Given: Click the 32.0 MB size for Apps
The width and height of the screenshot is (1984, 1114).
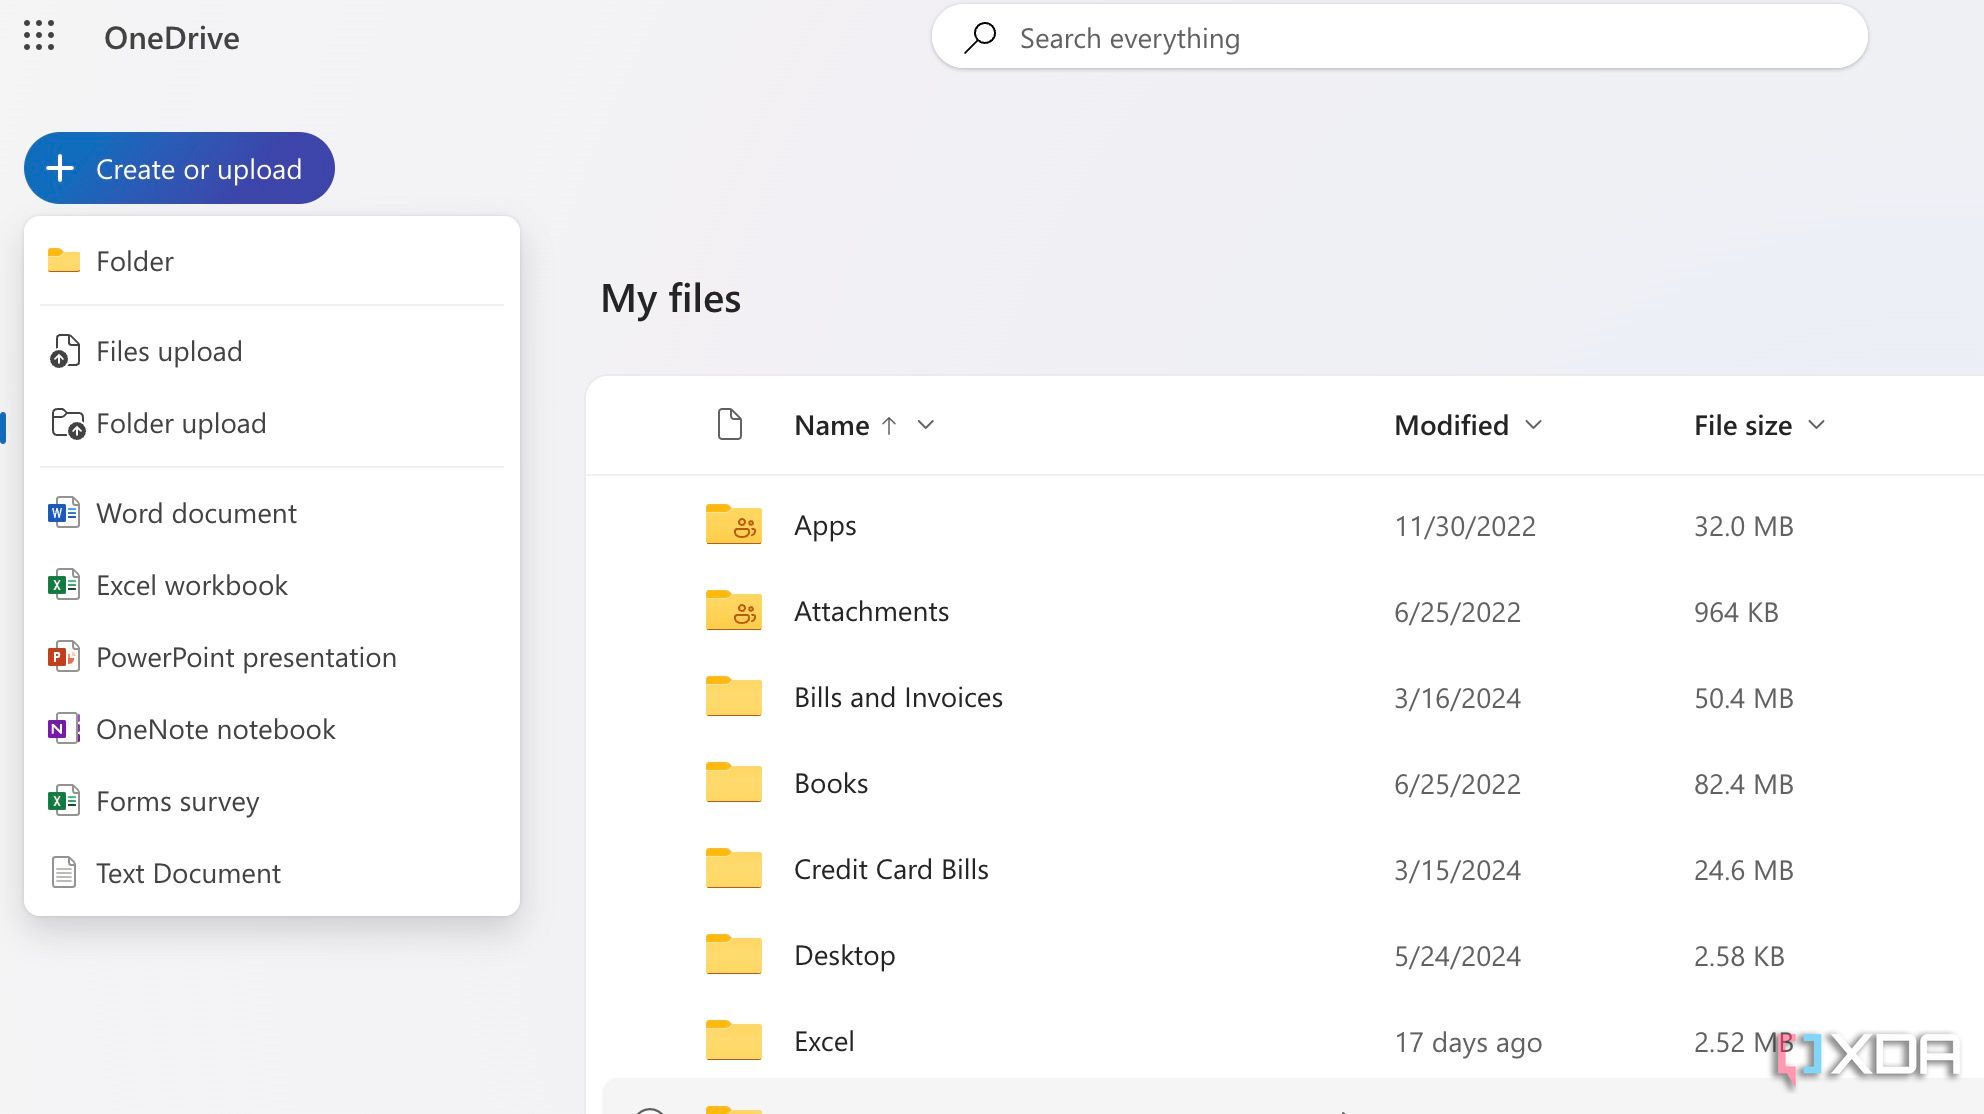Looking at the screenshot, I should (x=1743, y=527).
